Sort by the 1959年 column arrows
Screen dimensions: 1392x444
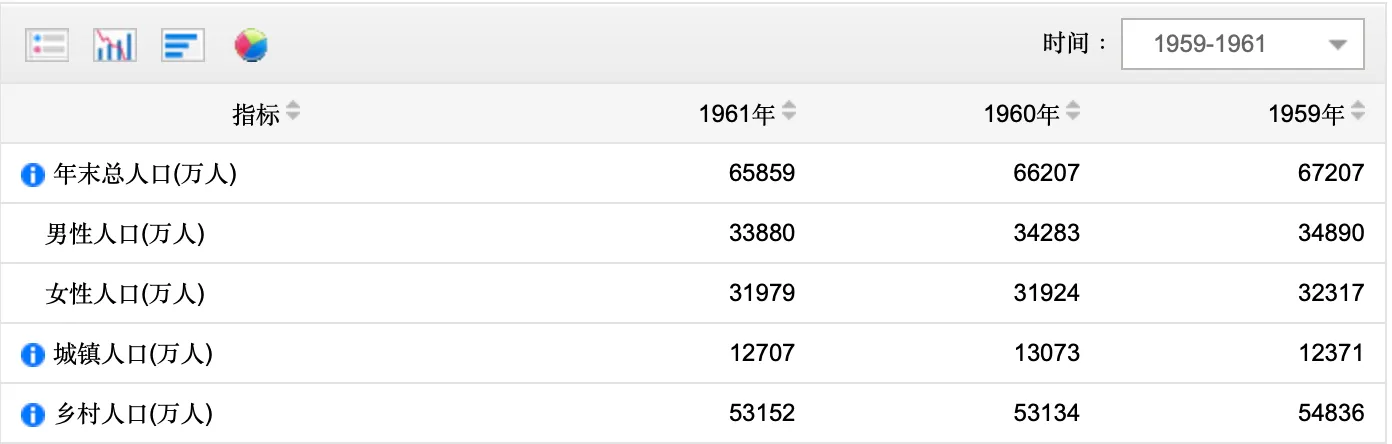[x=1357, y=113]
